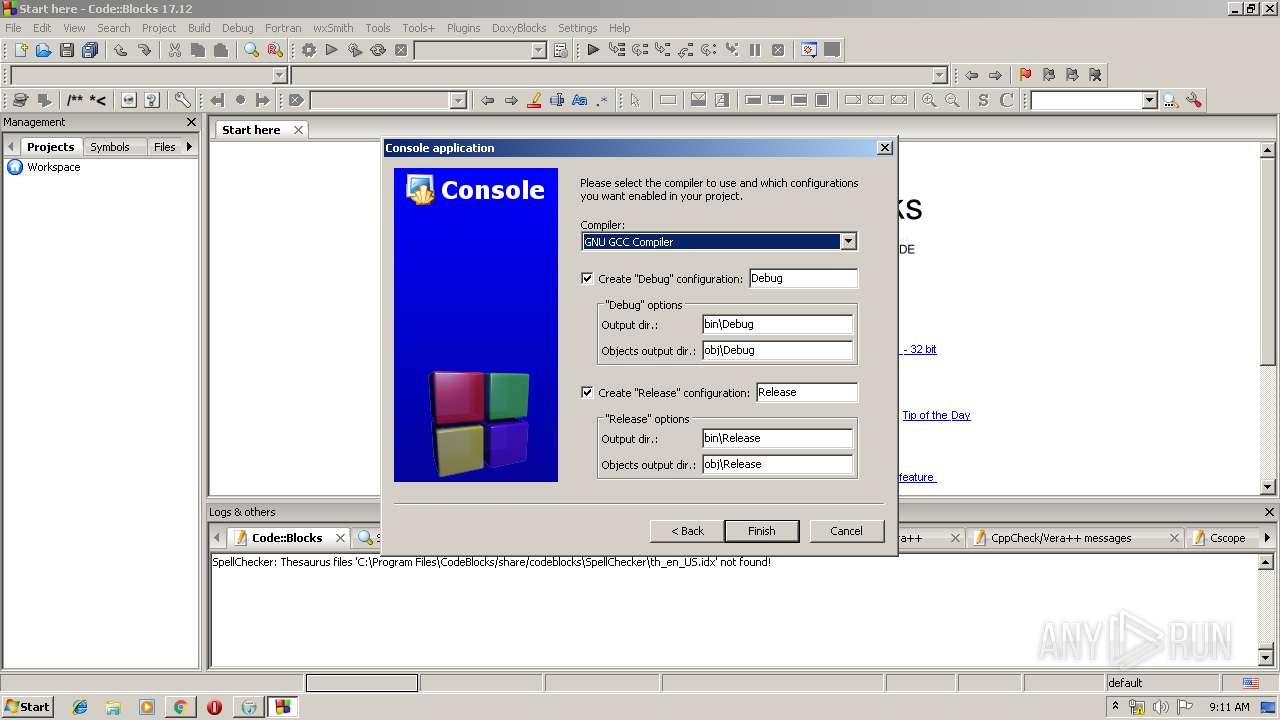1280x720 pixels.
Task: Click the Highlight pencil icon
Action: 534,100
